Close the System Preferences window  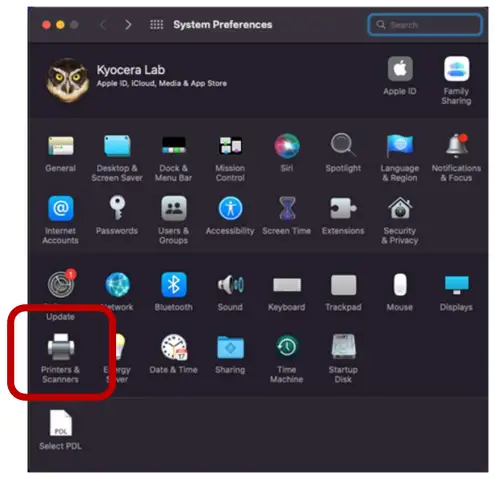coord(46,25)
